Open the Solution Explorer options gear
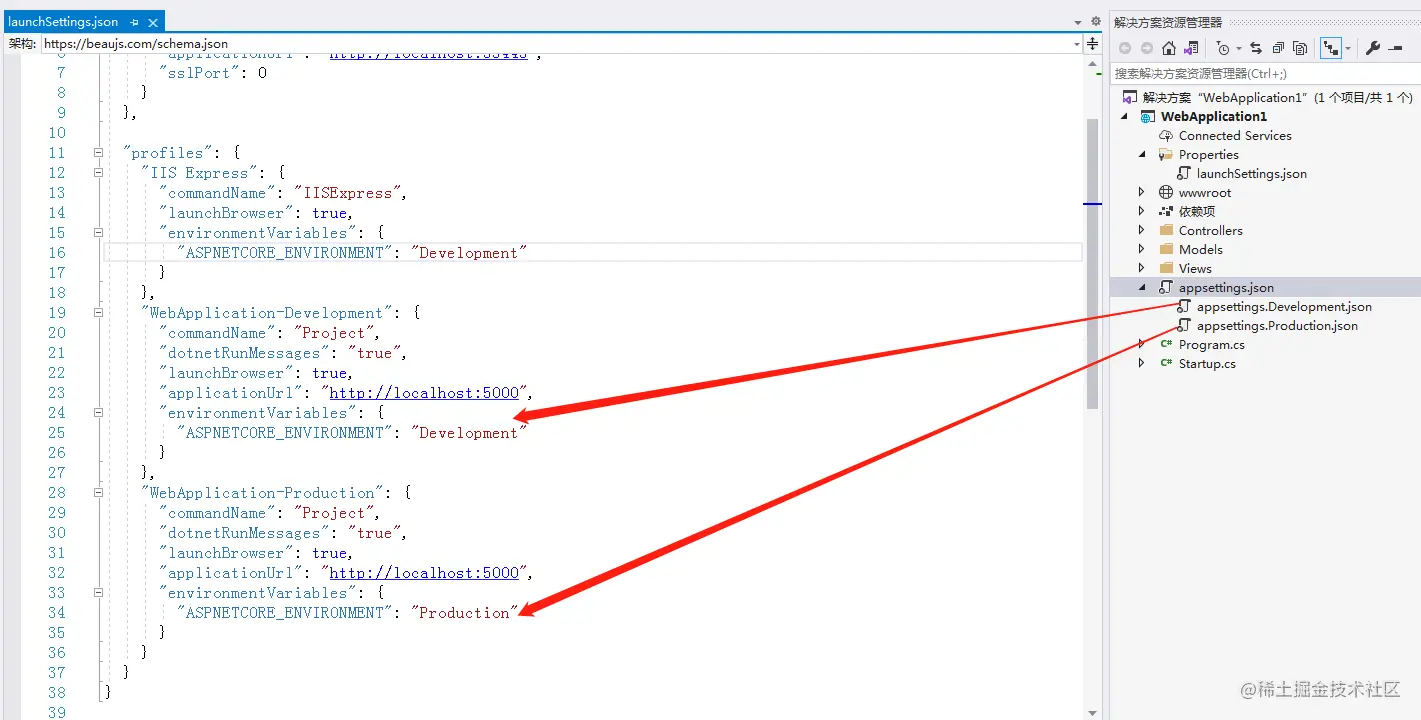This screenshot has height=720, width=1421. pyautogui.click(x=1096, y=21)
